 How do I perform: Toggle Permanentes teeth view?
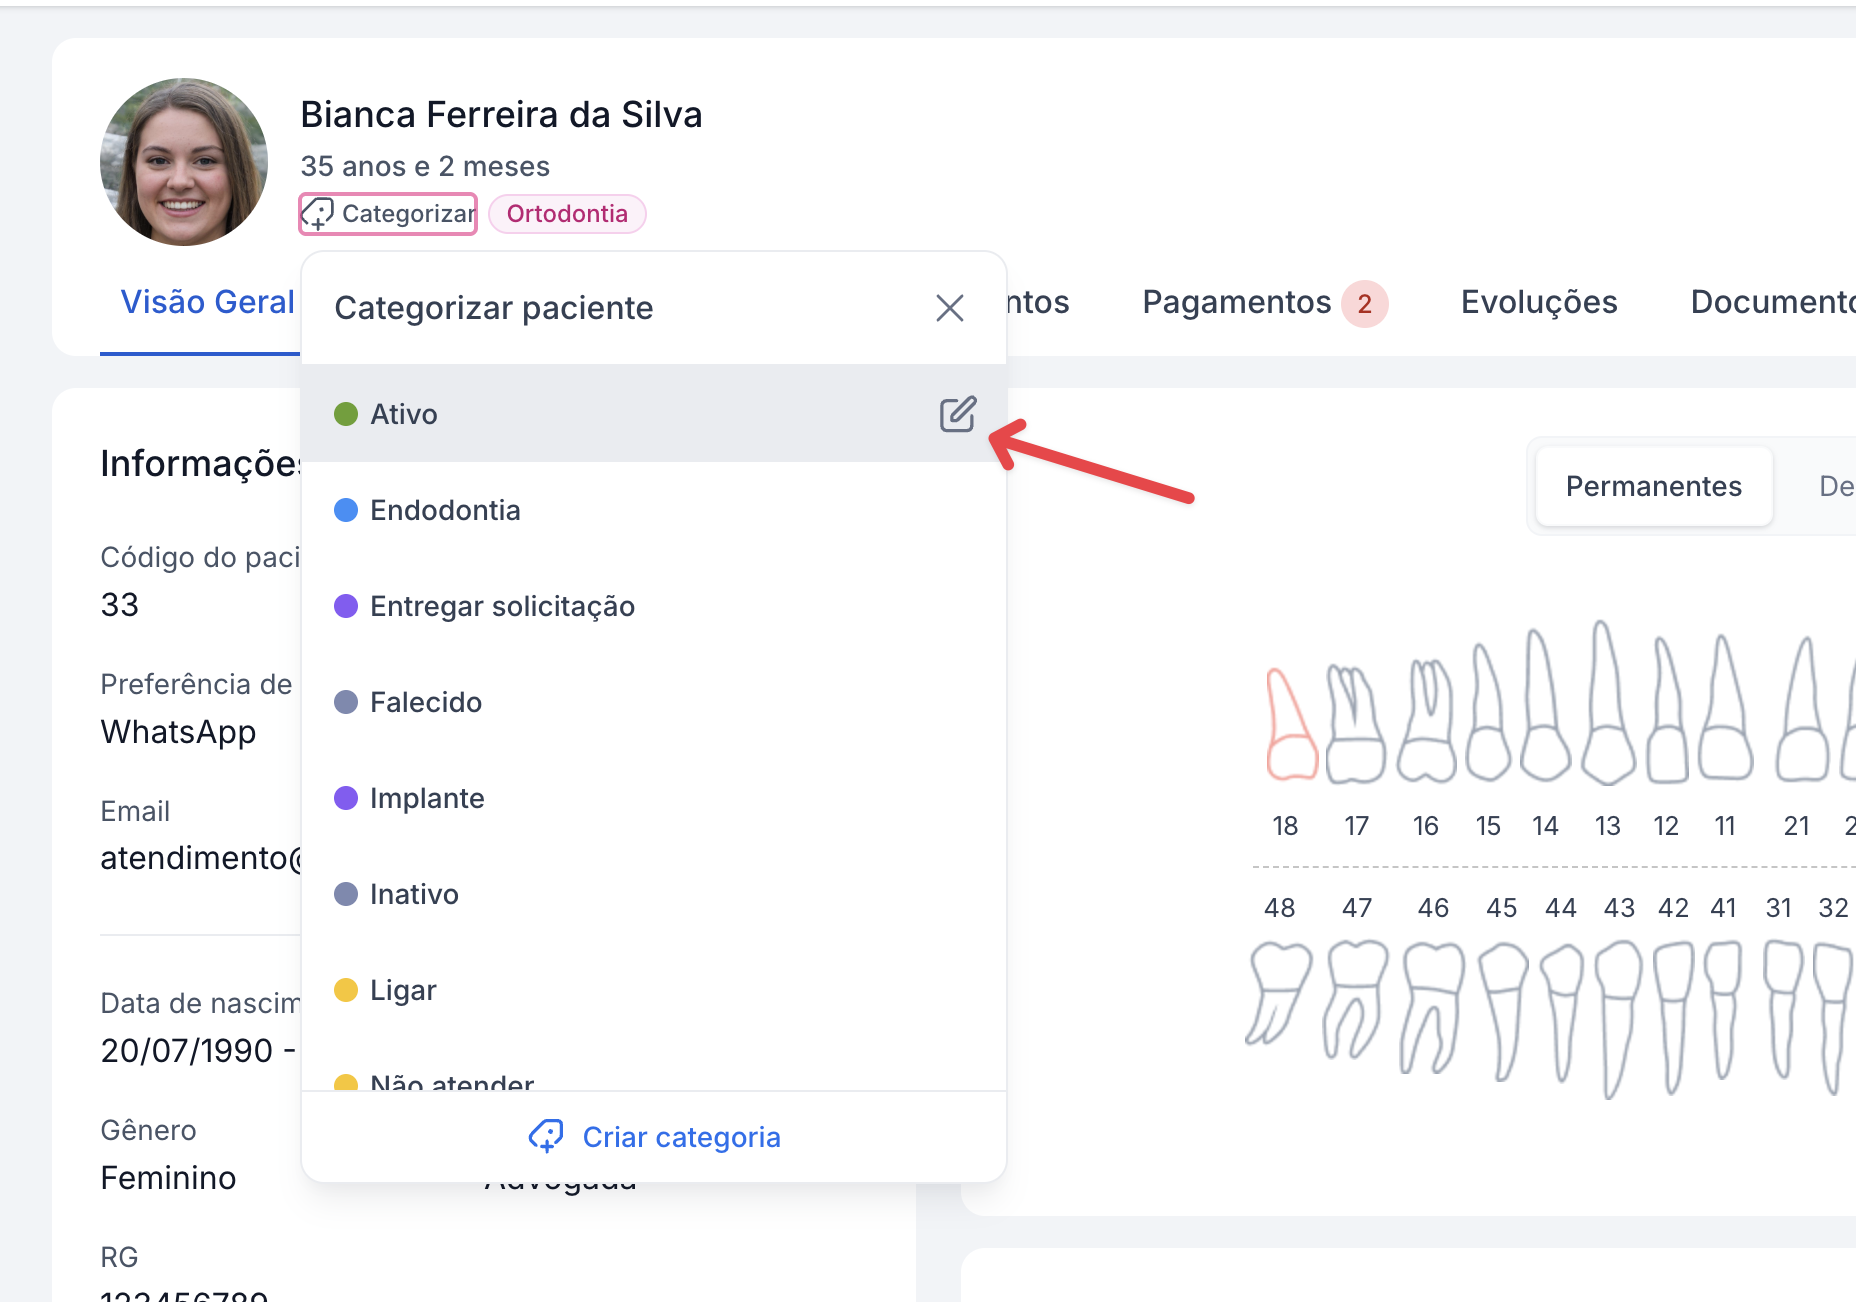tap(1653, 486)
